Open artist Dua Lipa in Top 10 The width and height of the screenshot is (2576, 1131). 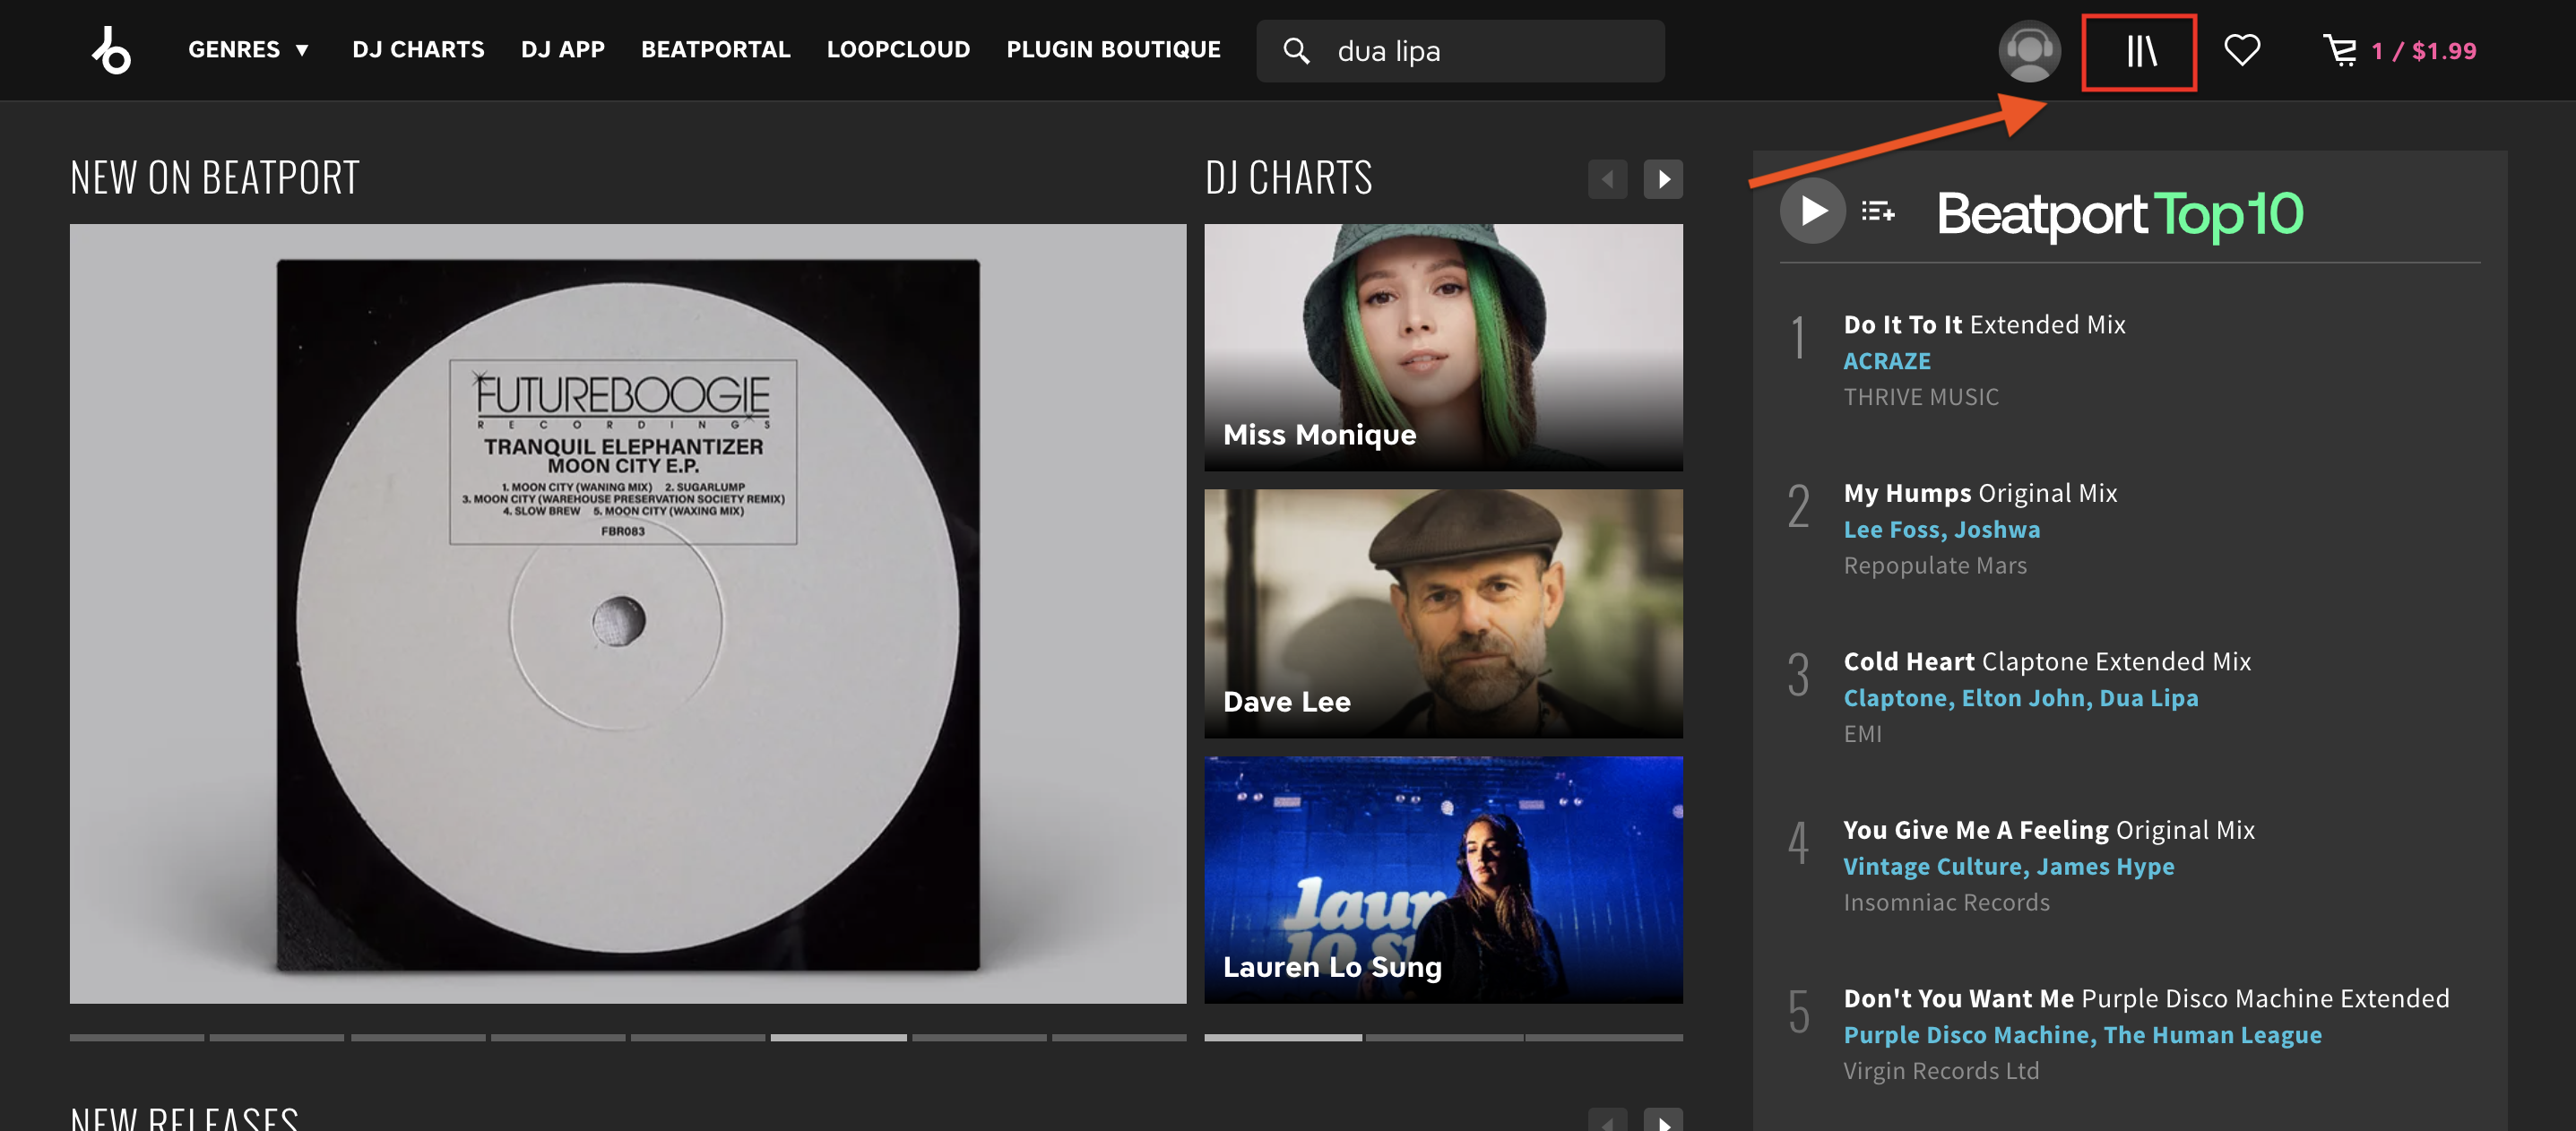pyautogui.click(x=2148, y=698)
